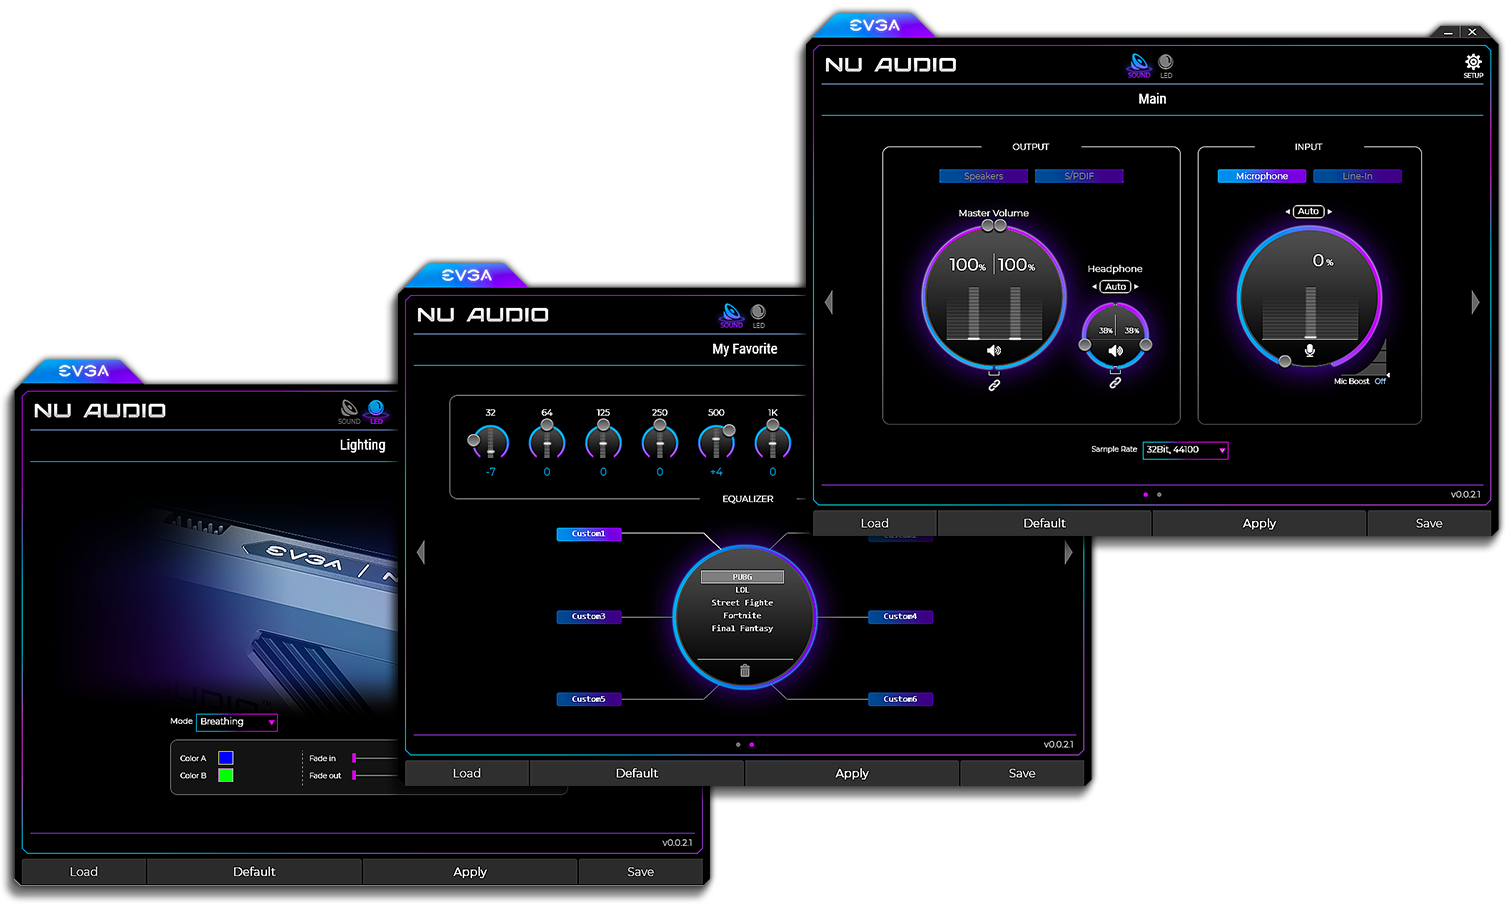Select Custom4 favorite slot
Image resolution: width=1511 pixels, height=913 pixels.
pyautogui.click(x=900, y=617)
